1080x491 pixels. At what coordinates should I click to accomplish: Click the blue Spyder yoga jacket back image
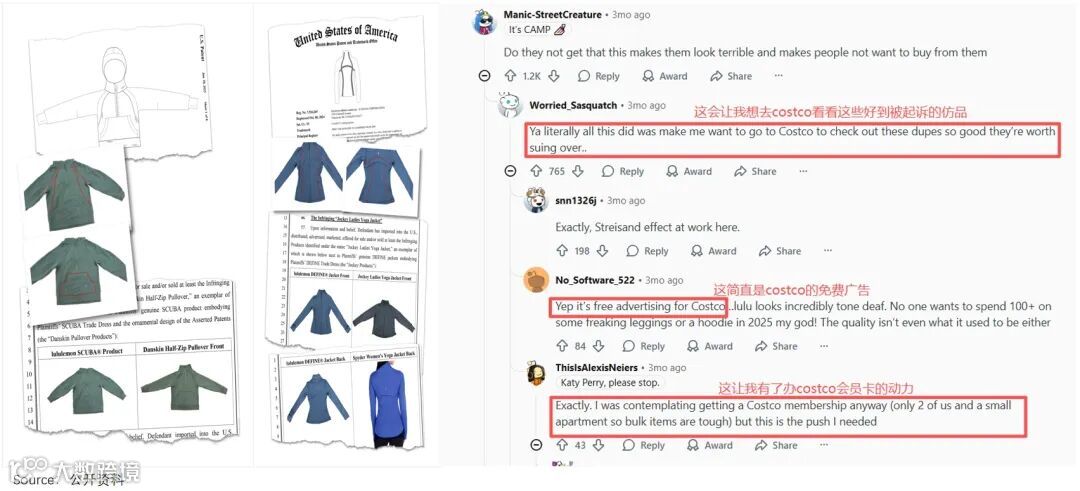(x=388, y=400)
